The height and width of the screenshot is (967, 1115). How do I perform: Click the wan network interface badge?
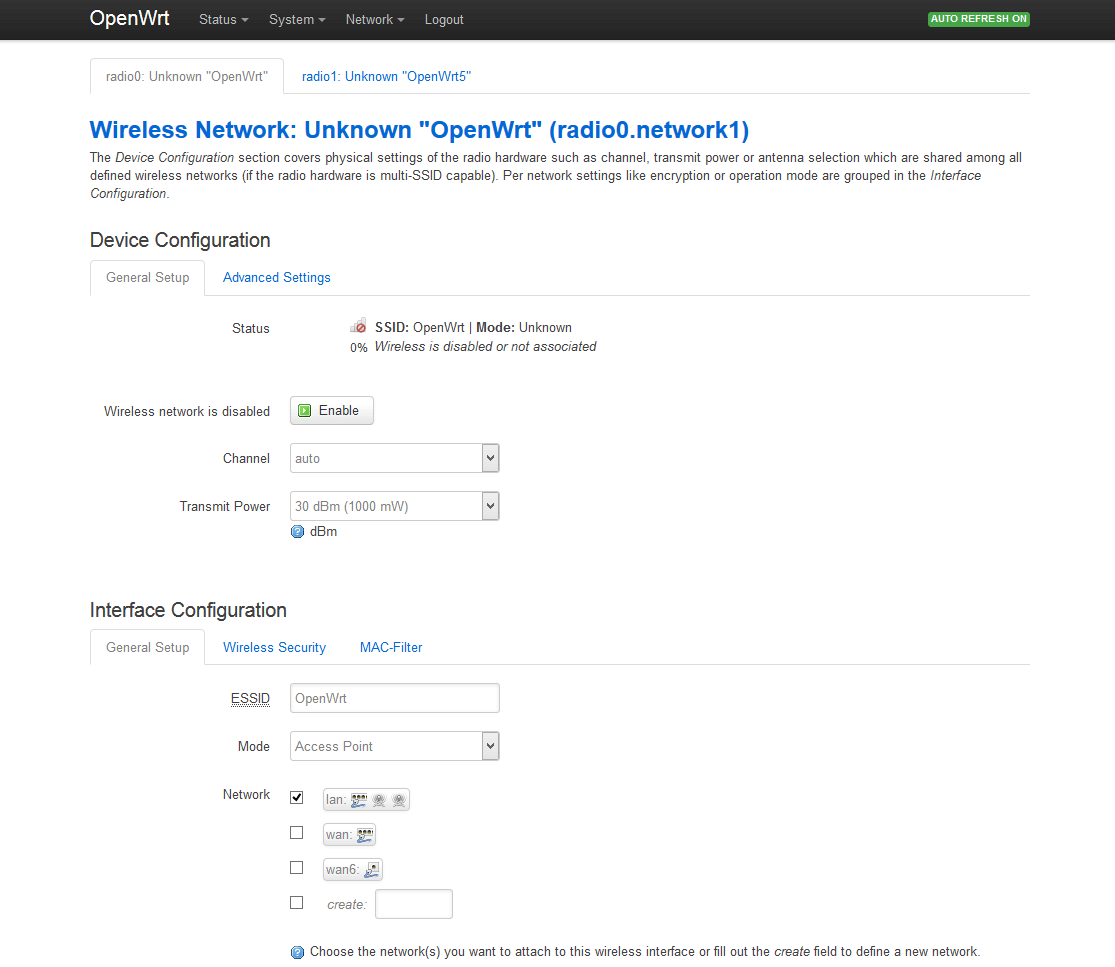[349, 835]
